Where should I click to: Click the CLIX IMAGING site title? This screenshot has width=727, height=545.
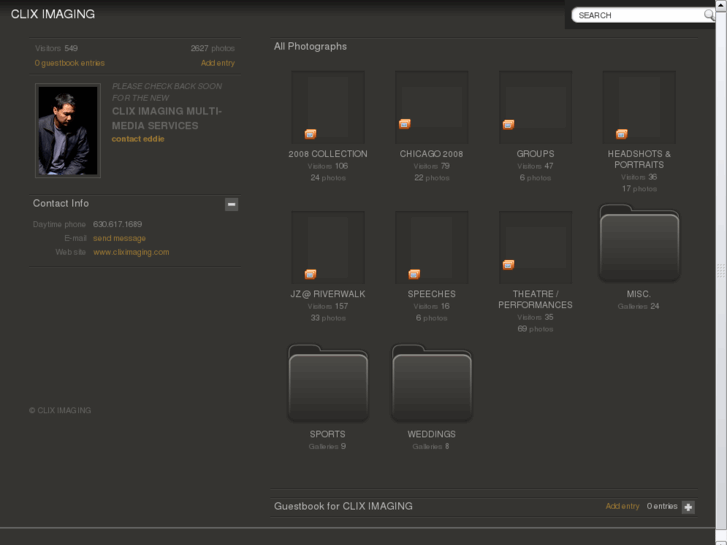tap(53, 14)
